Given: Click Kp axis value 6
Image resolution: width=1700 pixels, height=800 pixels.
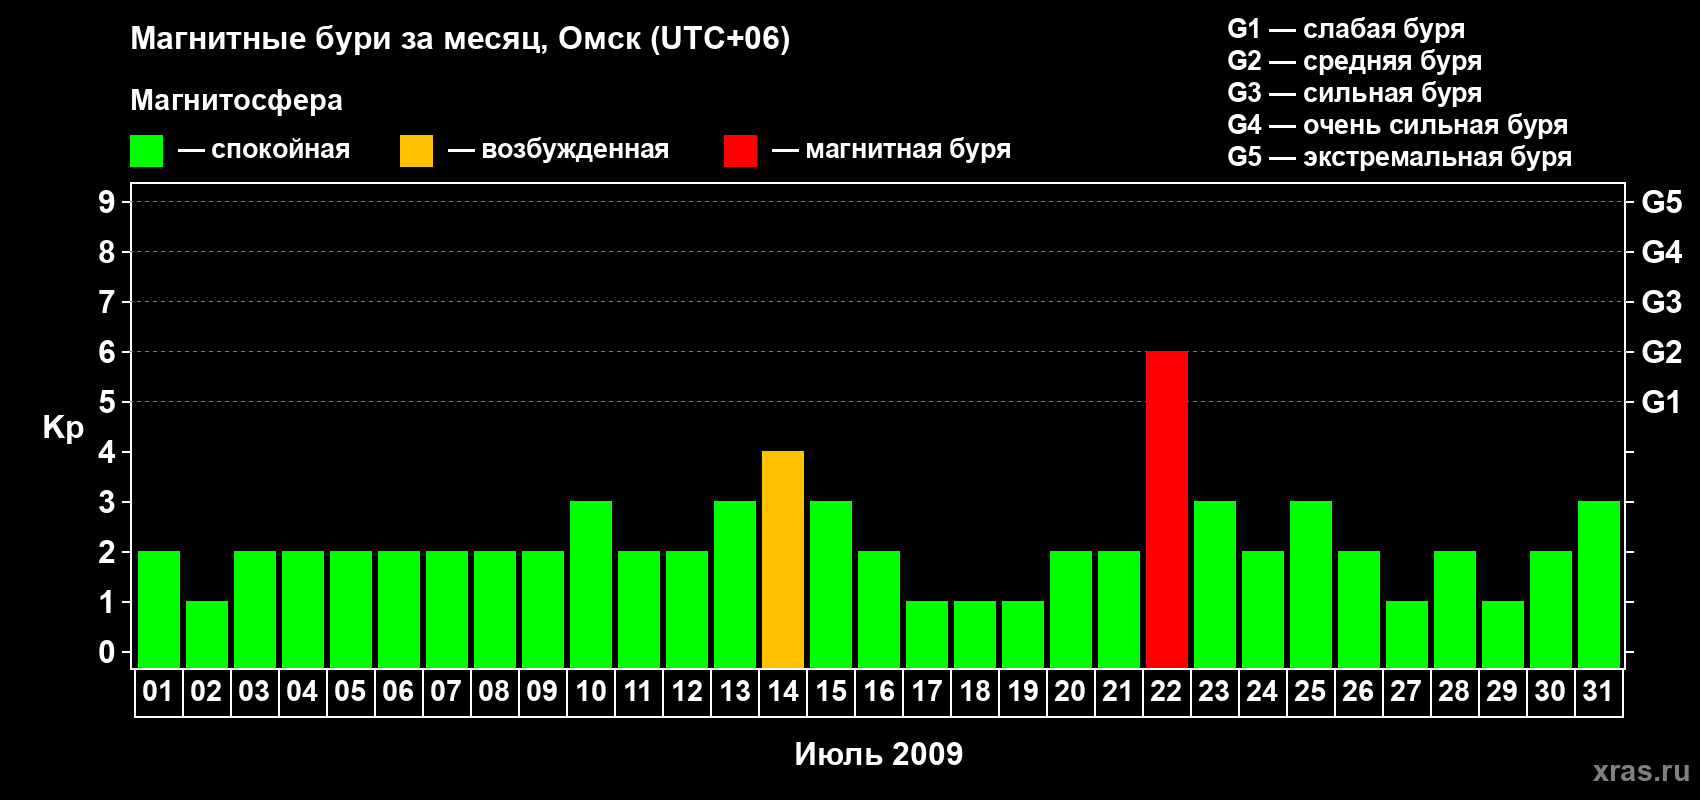Looking at the screenshot, I should coord(107,352).
